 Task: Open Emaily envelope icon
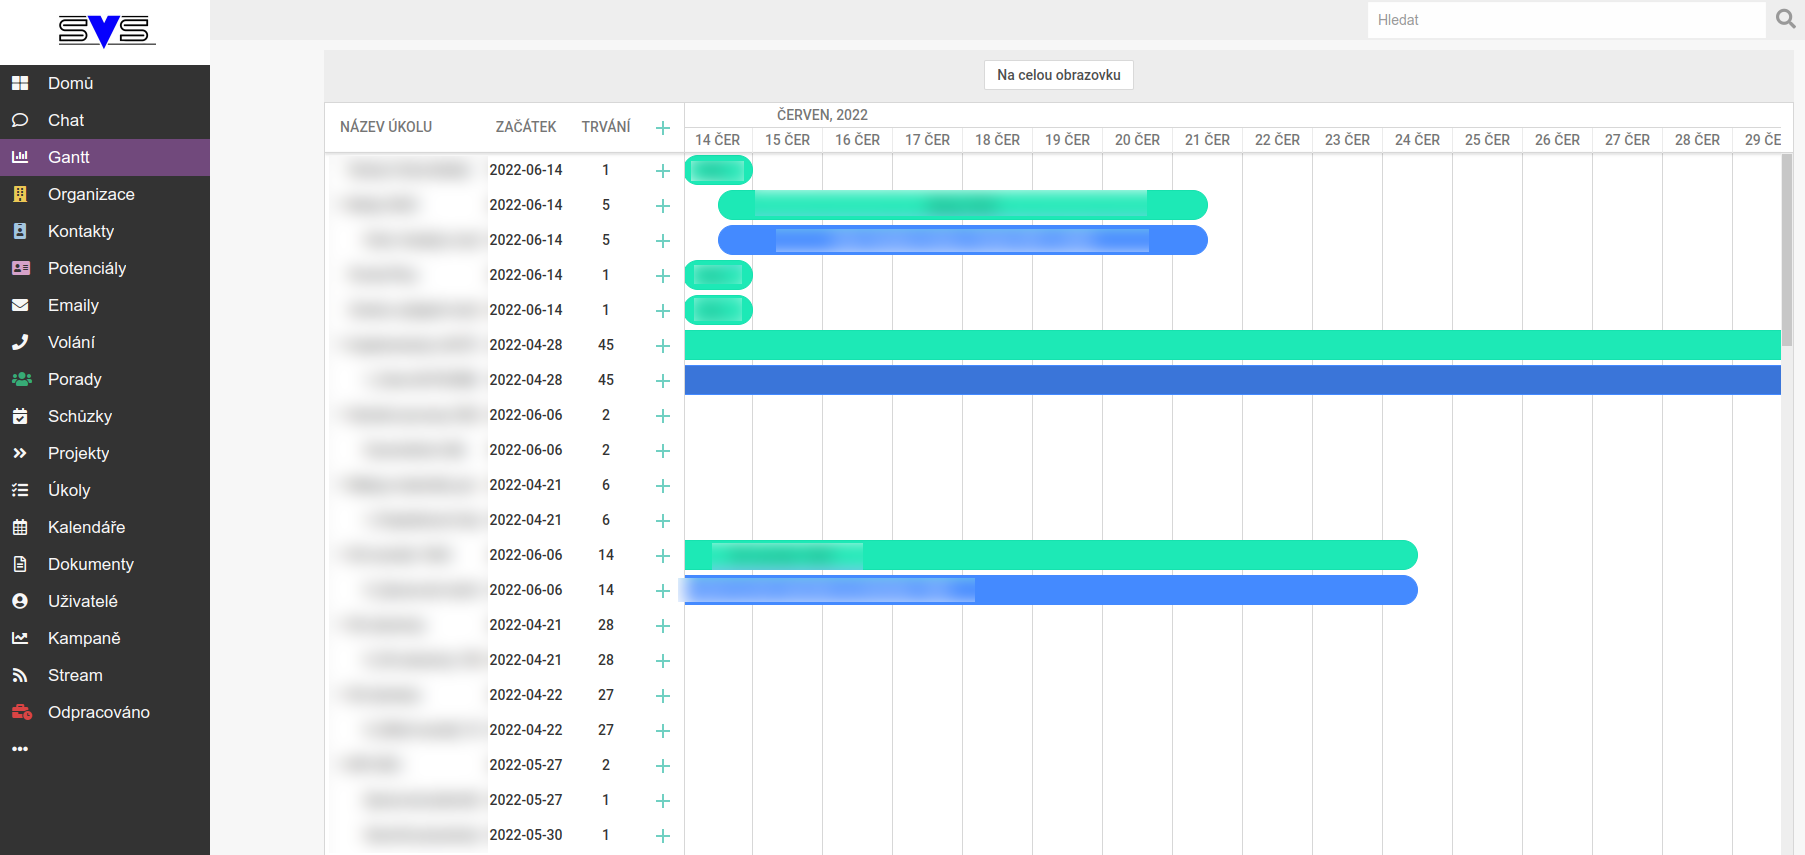coord(20,305)
